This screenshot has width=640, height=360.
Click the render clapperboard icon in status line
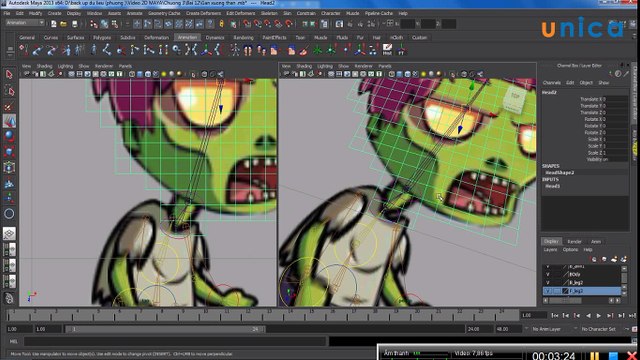(x=339, y=24)
